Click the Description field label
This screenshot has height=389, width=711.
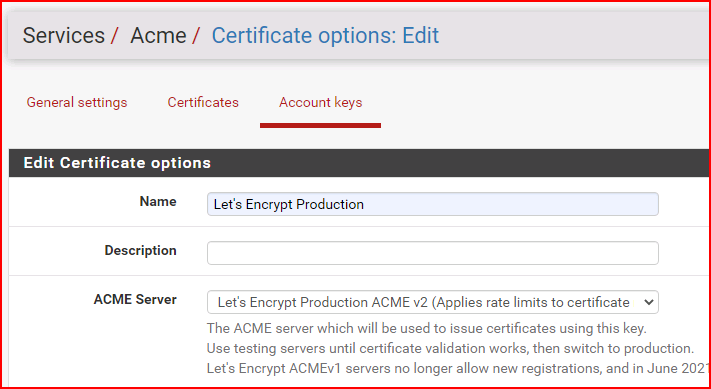[141, 250]
